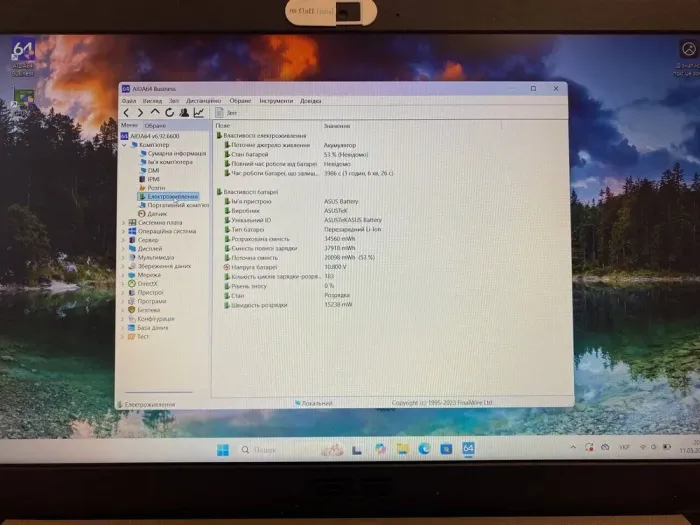Expand the Операційна система tree node
Viewport: 700px width, 525px height.
pos(124,231)
